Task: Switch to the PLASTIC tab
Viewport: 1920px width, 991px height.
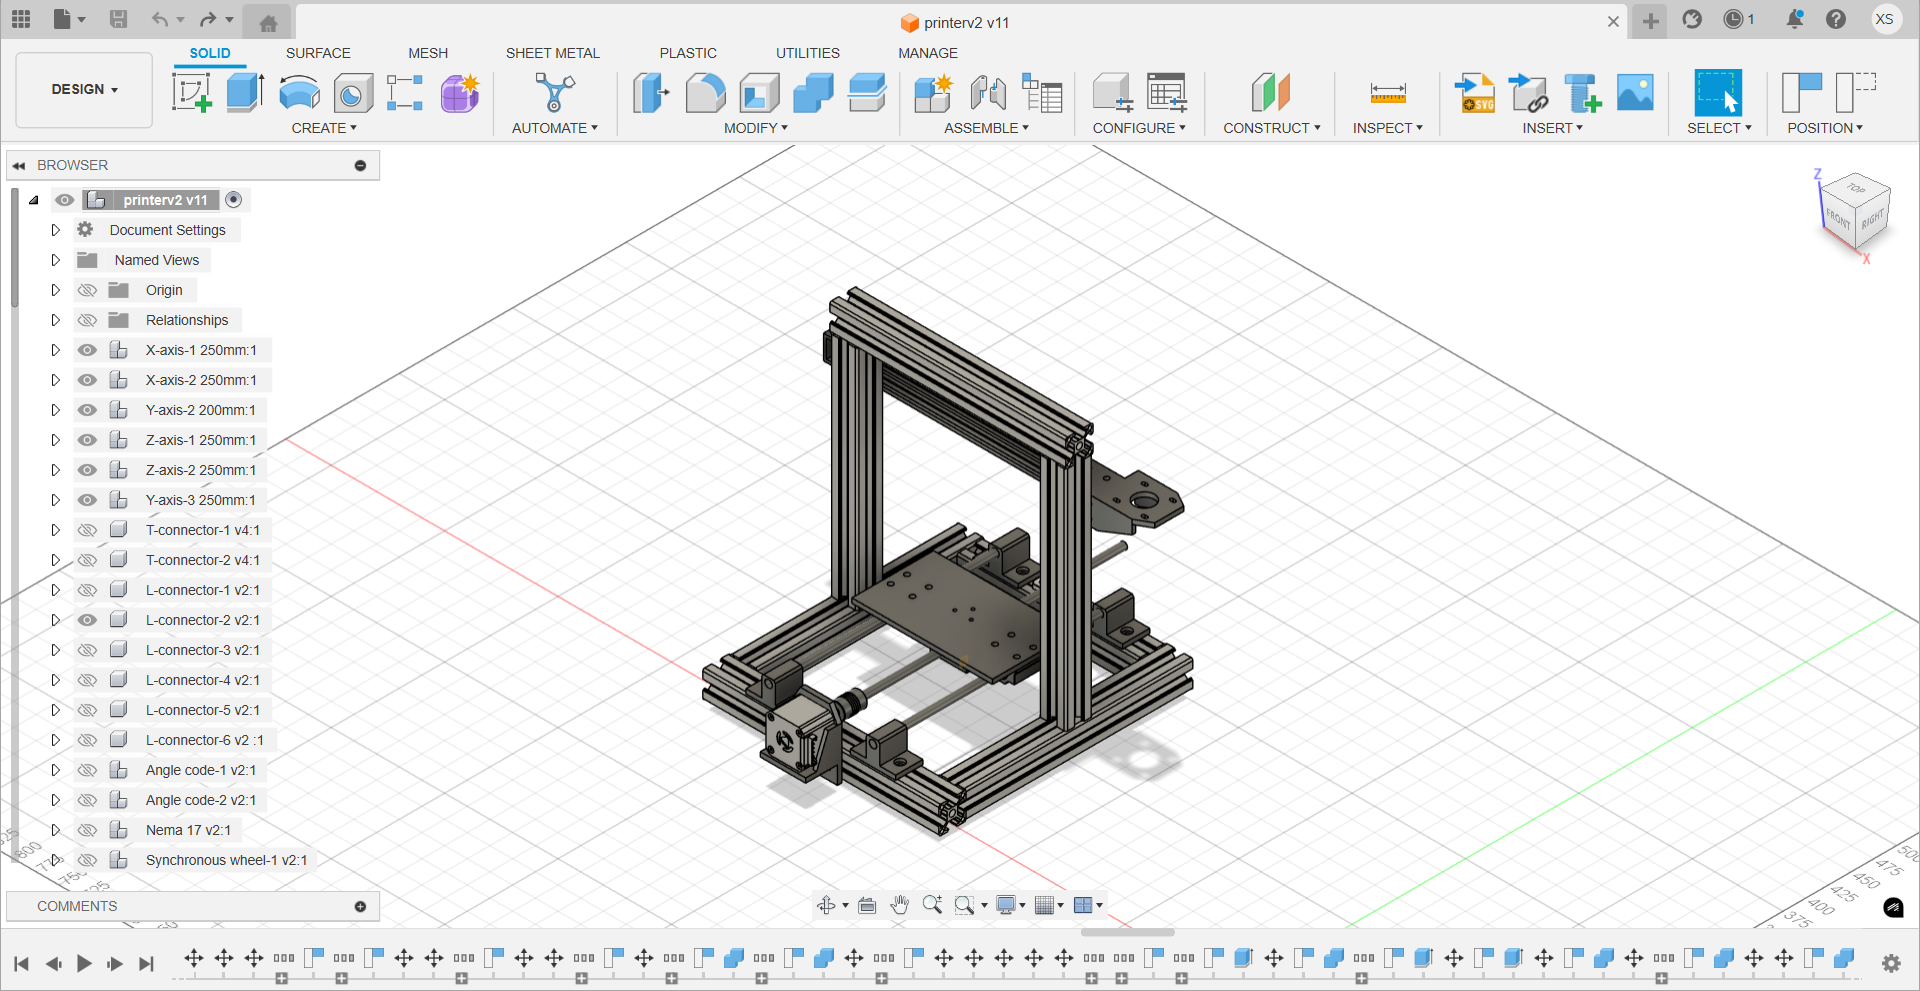Action: [688, 53]
